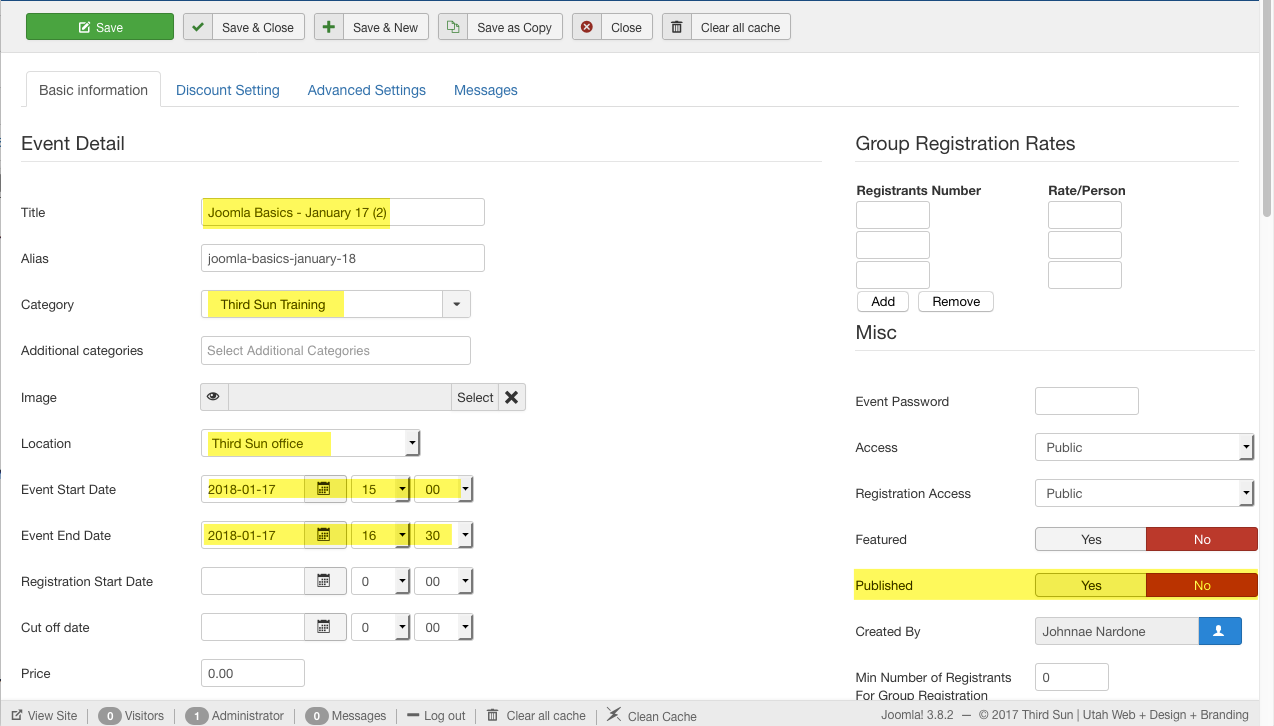
Task: Set Published to Yes
Action: click(1090, 585)
